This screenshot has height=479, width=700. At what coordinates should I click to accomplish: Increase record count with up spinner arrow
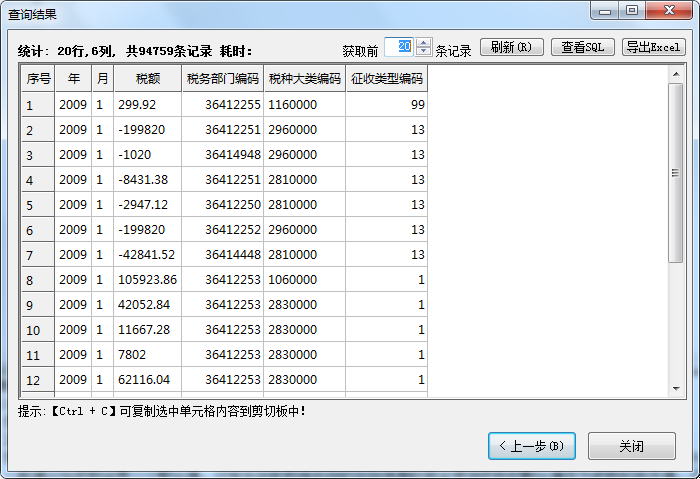coord(424,42)
